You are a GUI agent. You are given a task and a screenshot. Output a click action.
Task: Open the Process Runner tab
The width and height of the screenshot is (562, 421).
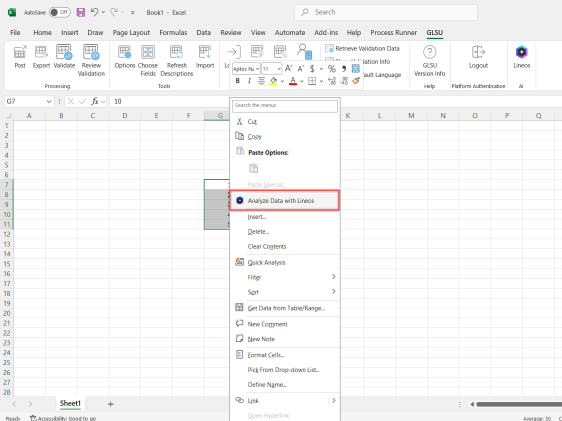(393, 33)
